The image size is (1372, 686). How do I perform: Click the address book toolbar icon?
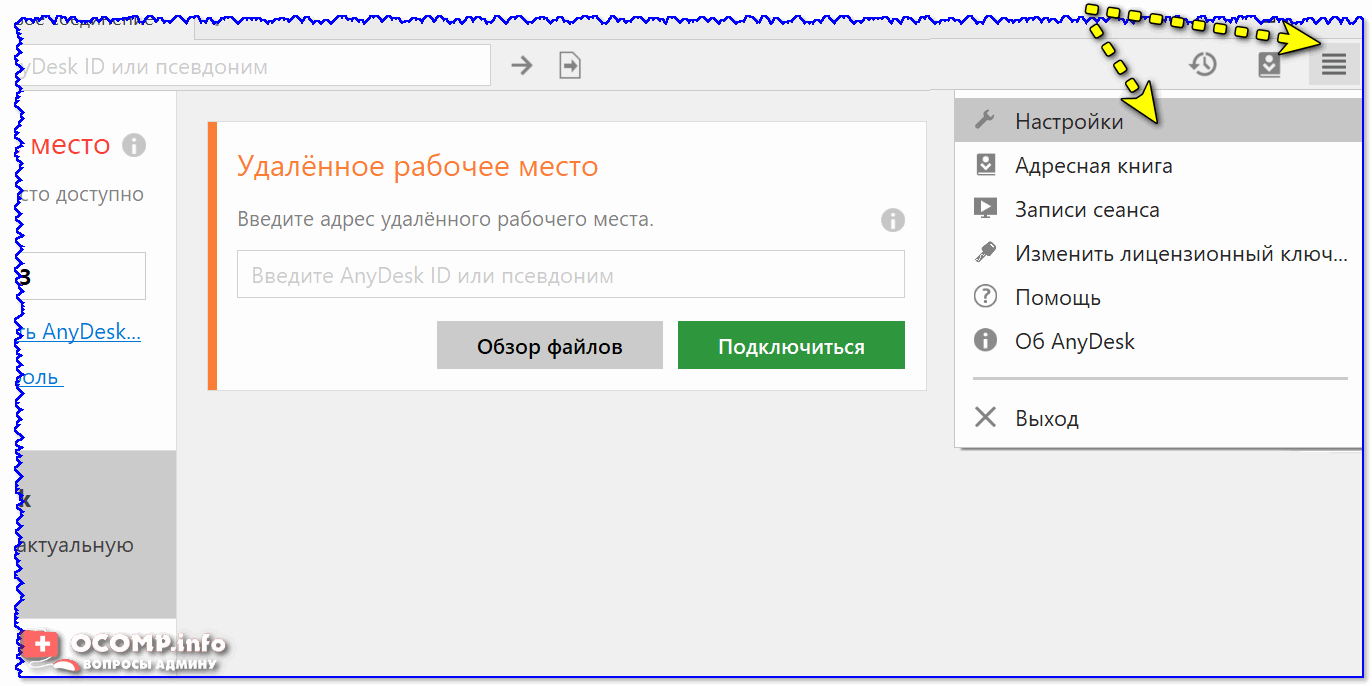tap(1269, 65)
